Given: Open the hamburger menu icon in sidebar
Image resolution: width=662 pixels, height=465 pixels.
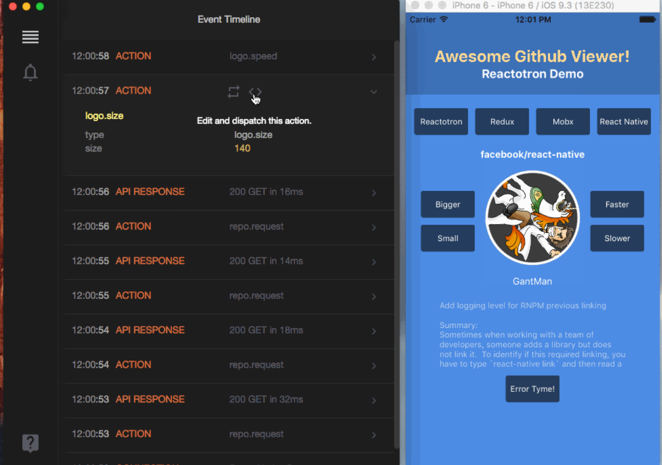Looking at the screenshot, I should click(30, 37).
